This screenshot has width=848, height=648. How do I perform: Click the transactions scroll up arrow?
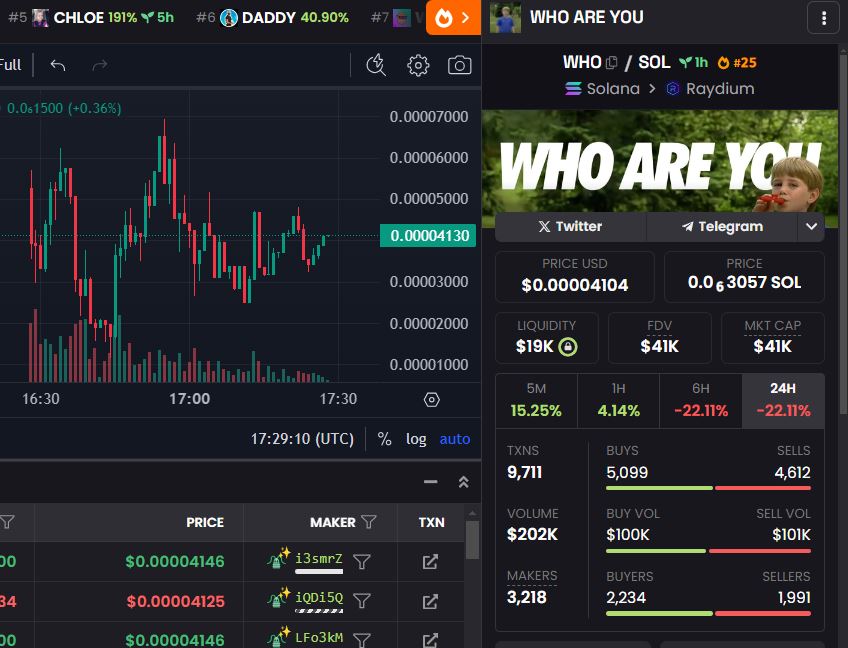pos(472,513)
